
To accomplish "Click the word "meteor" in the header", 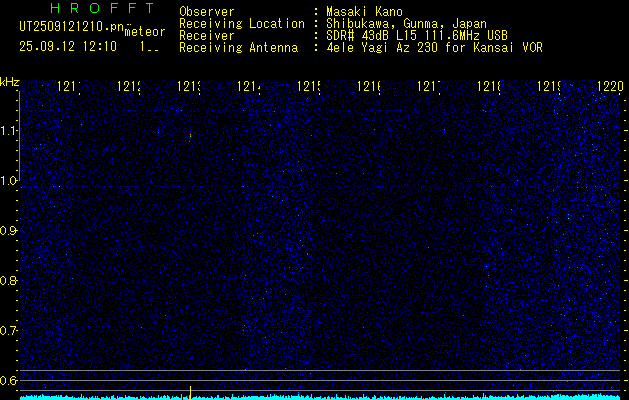I will click(x=145, y=32).
